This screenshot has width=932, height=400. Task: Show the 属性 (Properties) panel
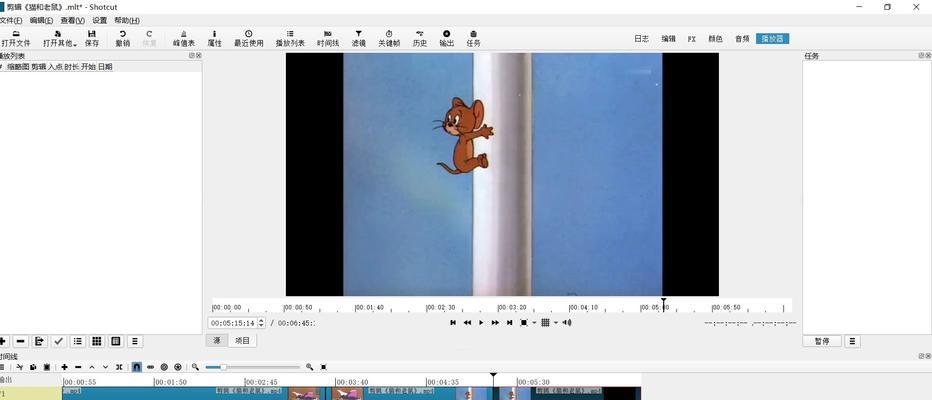(215, 39)
